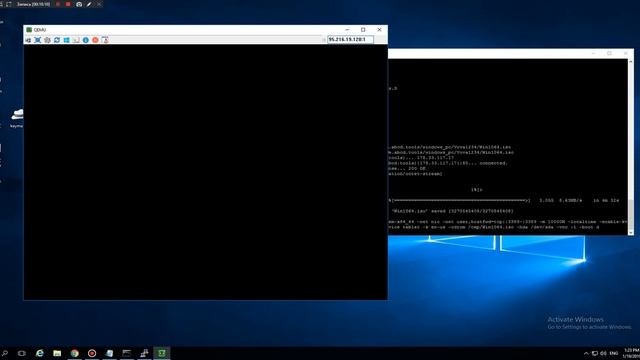Launch Internet Explorer from taskbar
The width and height of the screenshot is (640, 360).
pyautogui.click(x=40, y=353)
